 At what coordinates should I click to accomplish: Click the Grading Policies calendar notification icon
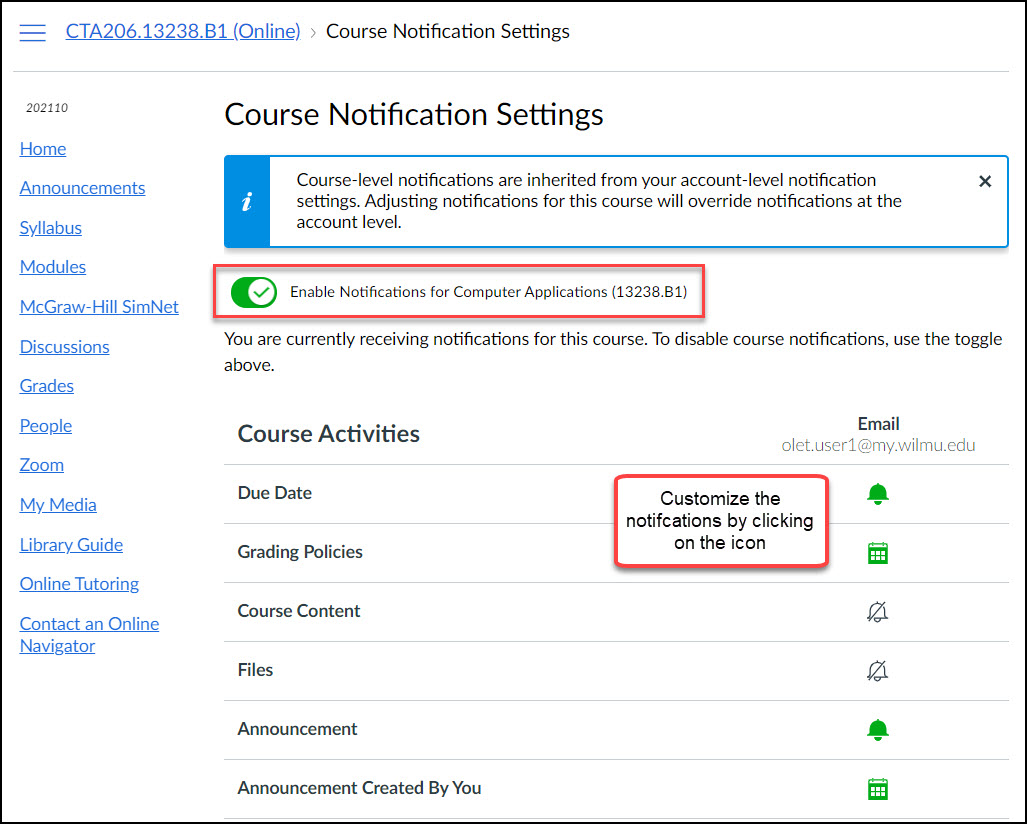[877, 552]
